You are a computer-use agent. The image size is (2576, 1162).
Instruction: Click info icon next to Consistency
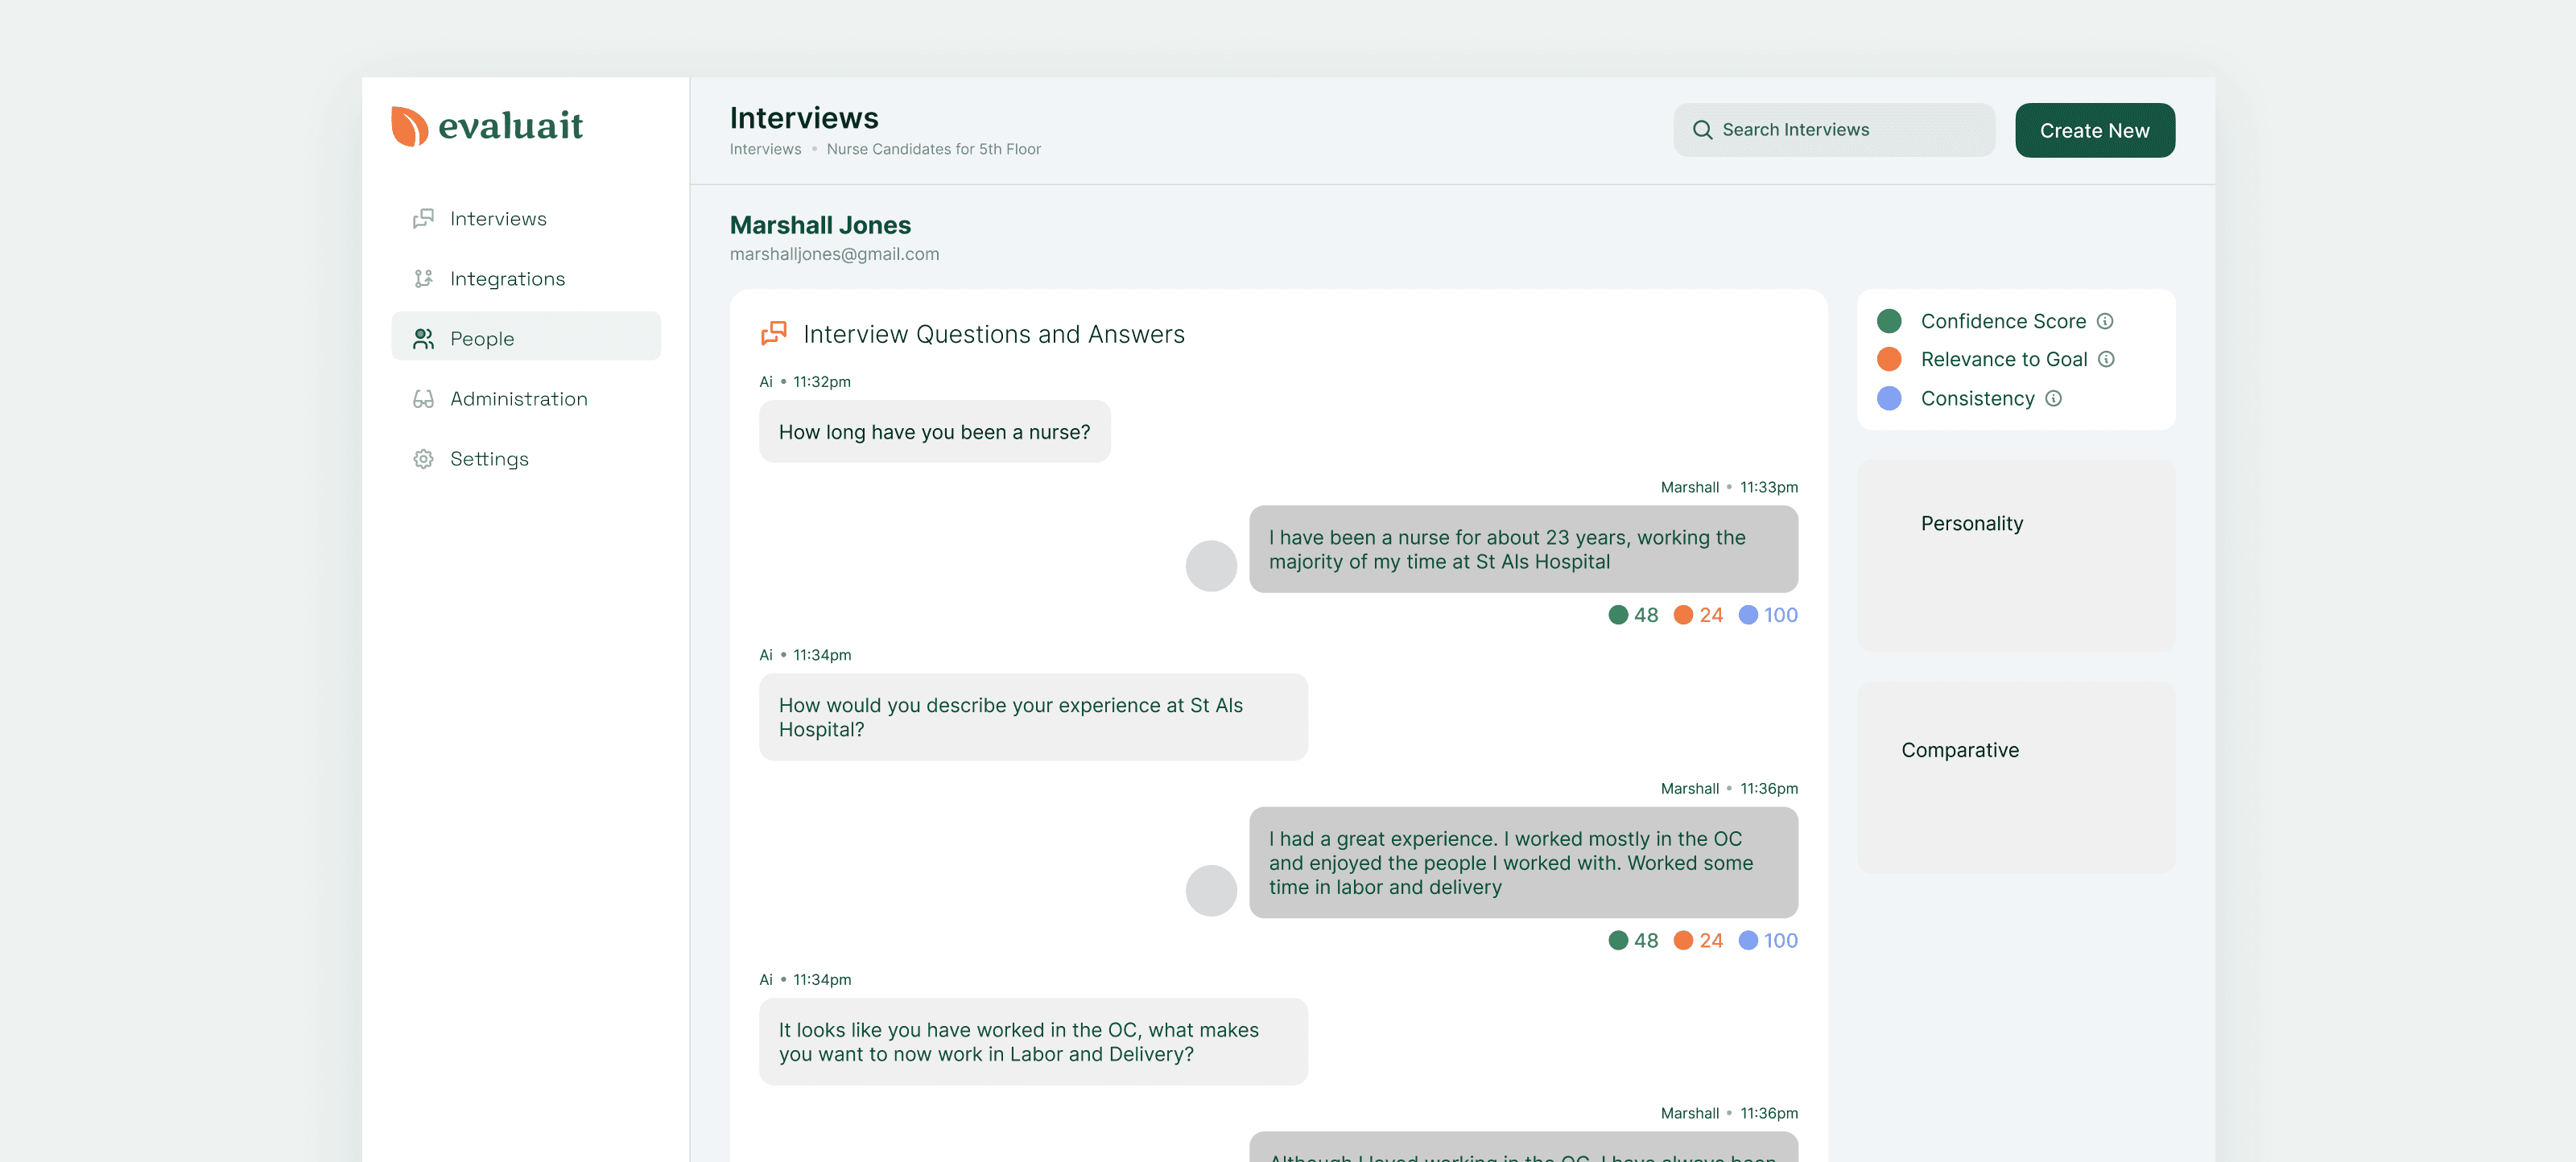2053,398
